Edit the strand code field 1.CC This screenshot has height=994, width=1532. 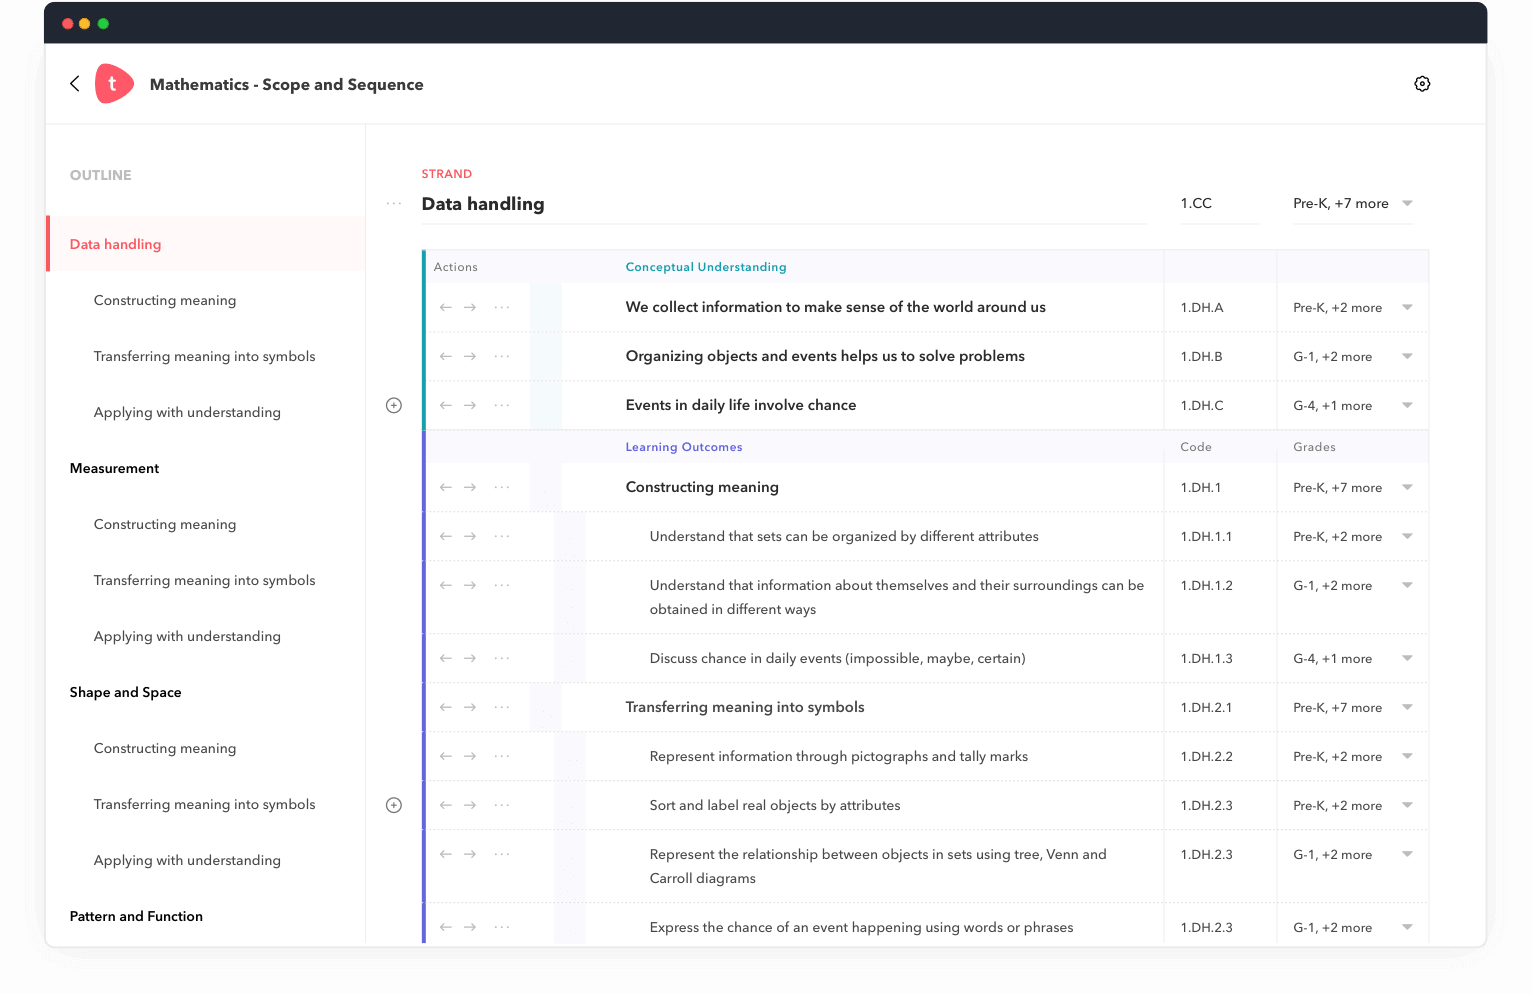coord(1218,203)
